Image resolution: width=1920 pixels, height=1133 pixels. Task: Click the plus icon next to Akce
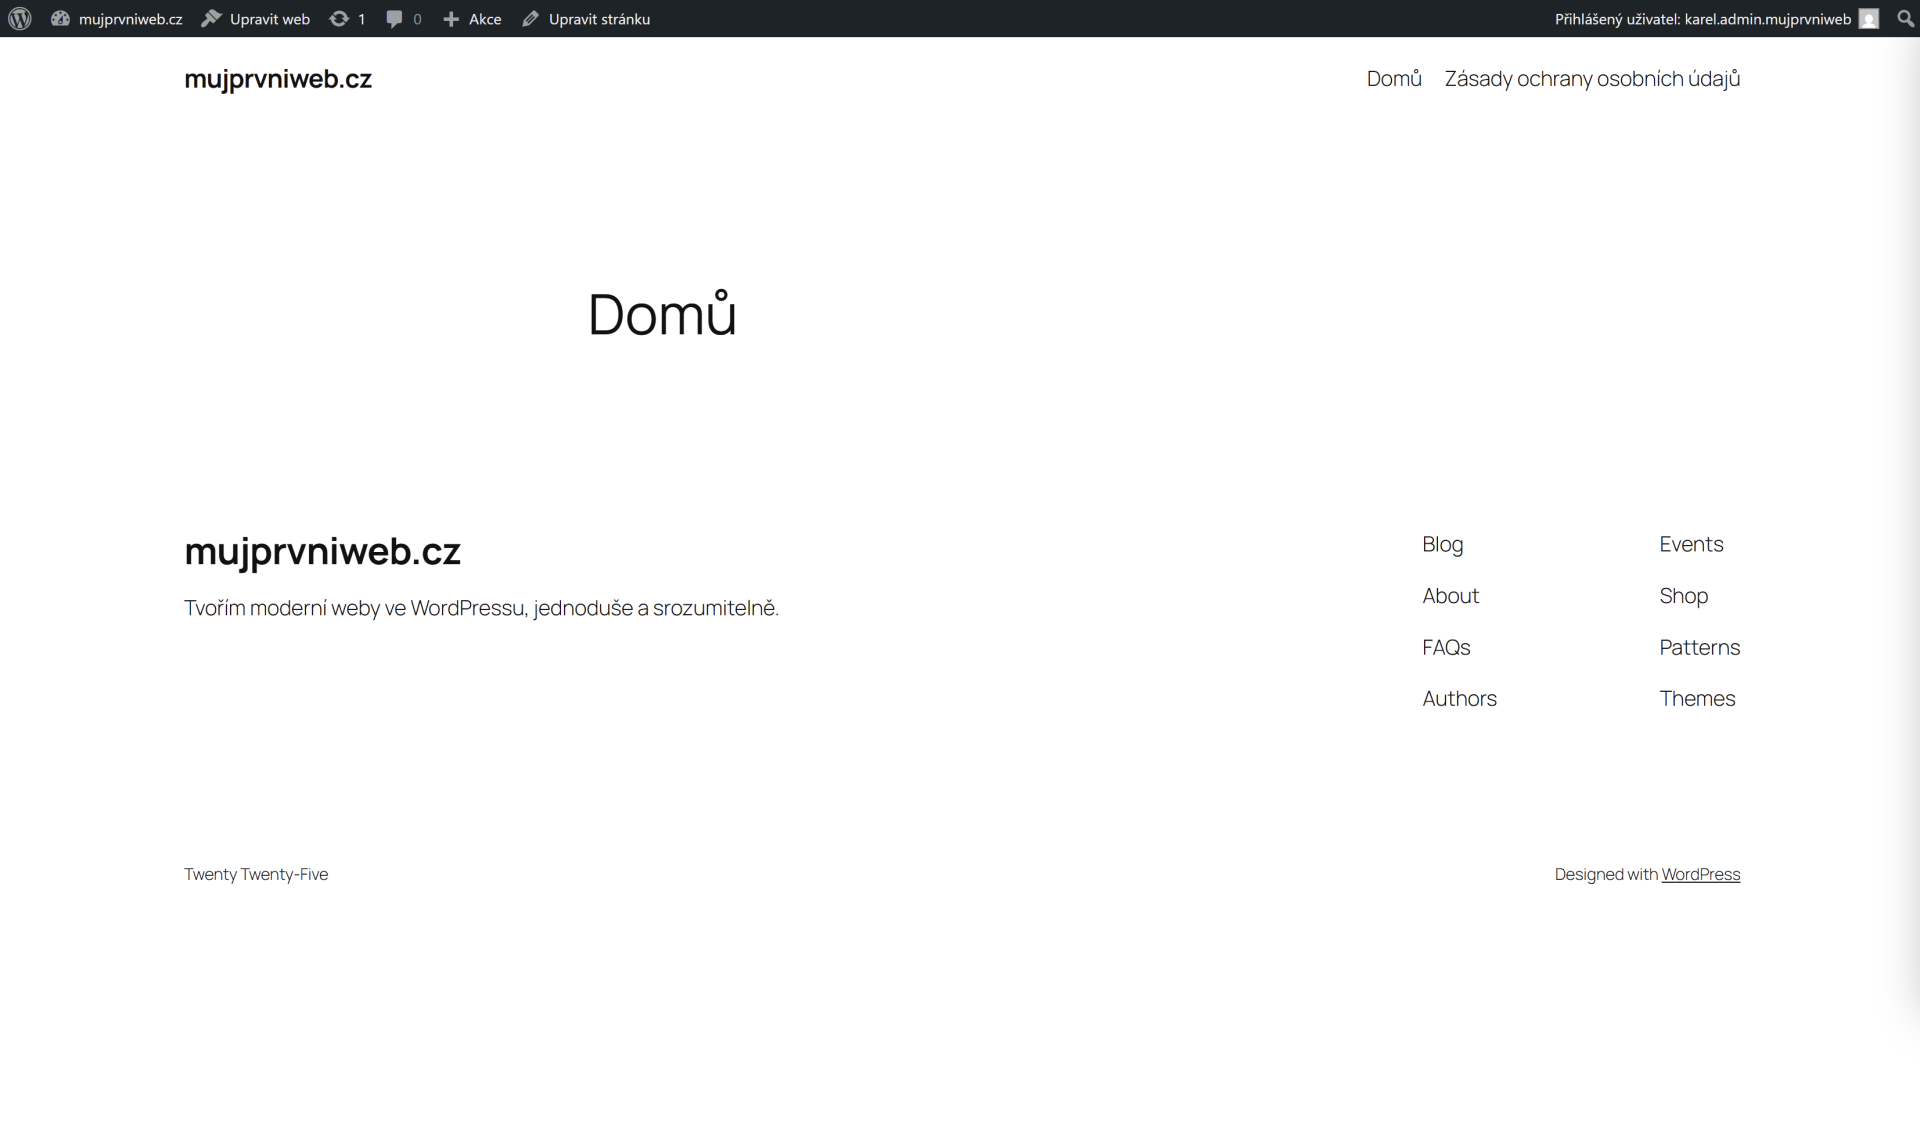450,18
